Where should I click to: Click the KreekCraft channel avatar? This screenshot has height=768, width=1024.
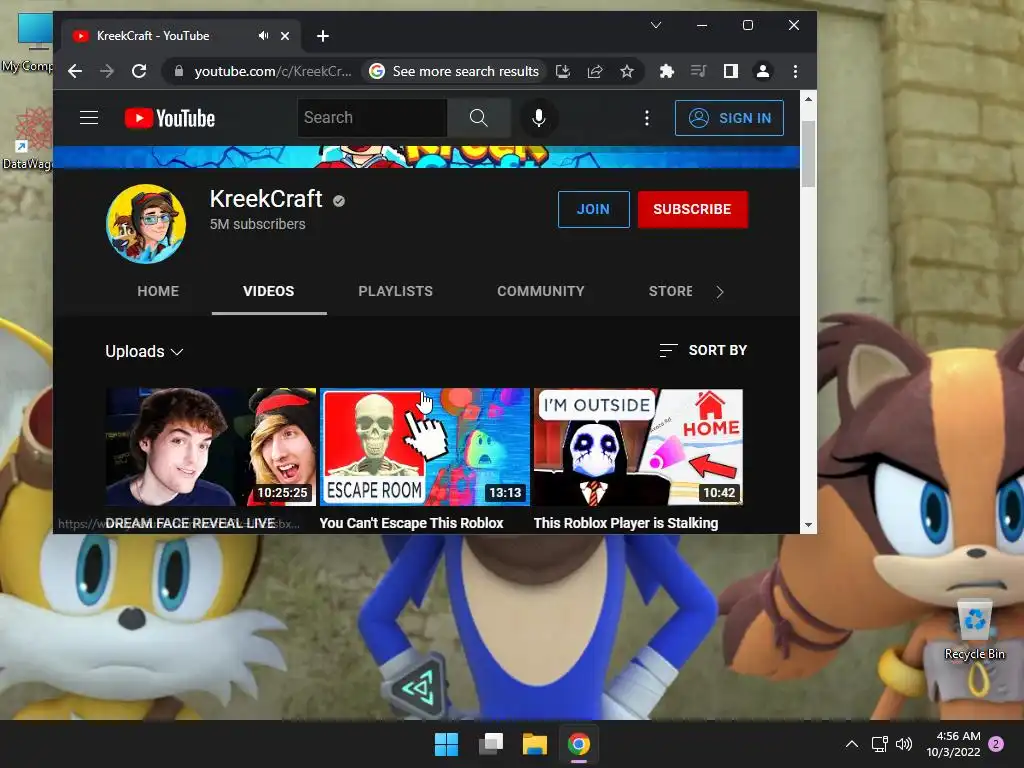(x=146, y=224)
